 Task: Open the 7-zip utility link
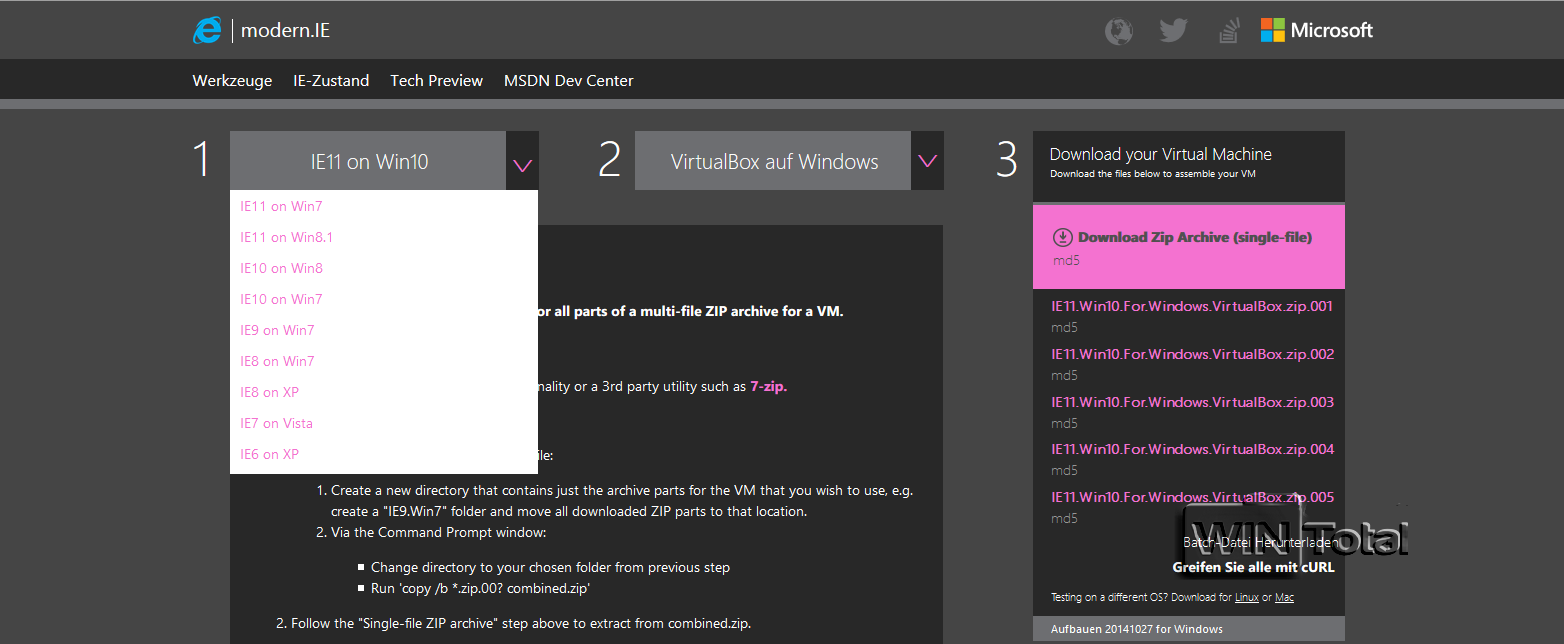768,386
